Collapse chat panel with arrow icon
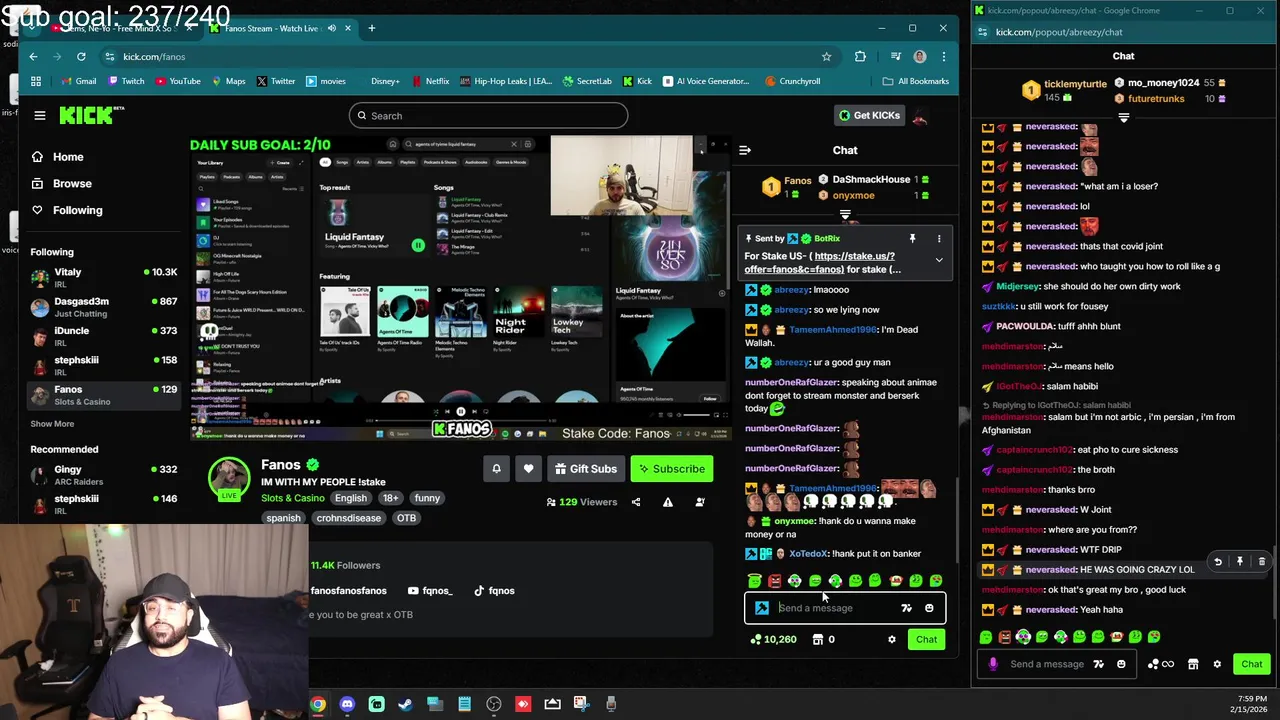 pos(744,150)
